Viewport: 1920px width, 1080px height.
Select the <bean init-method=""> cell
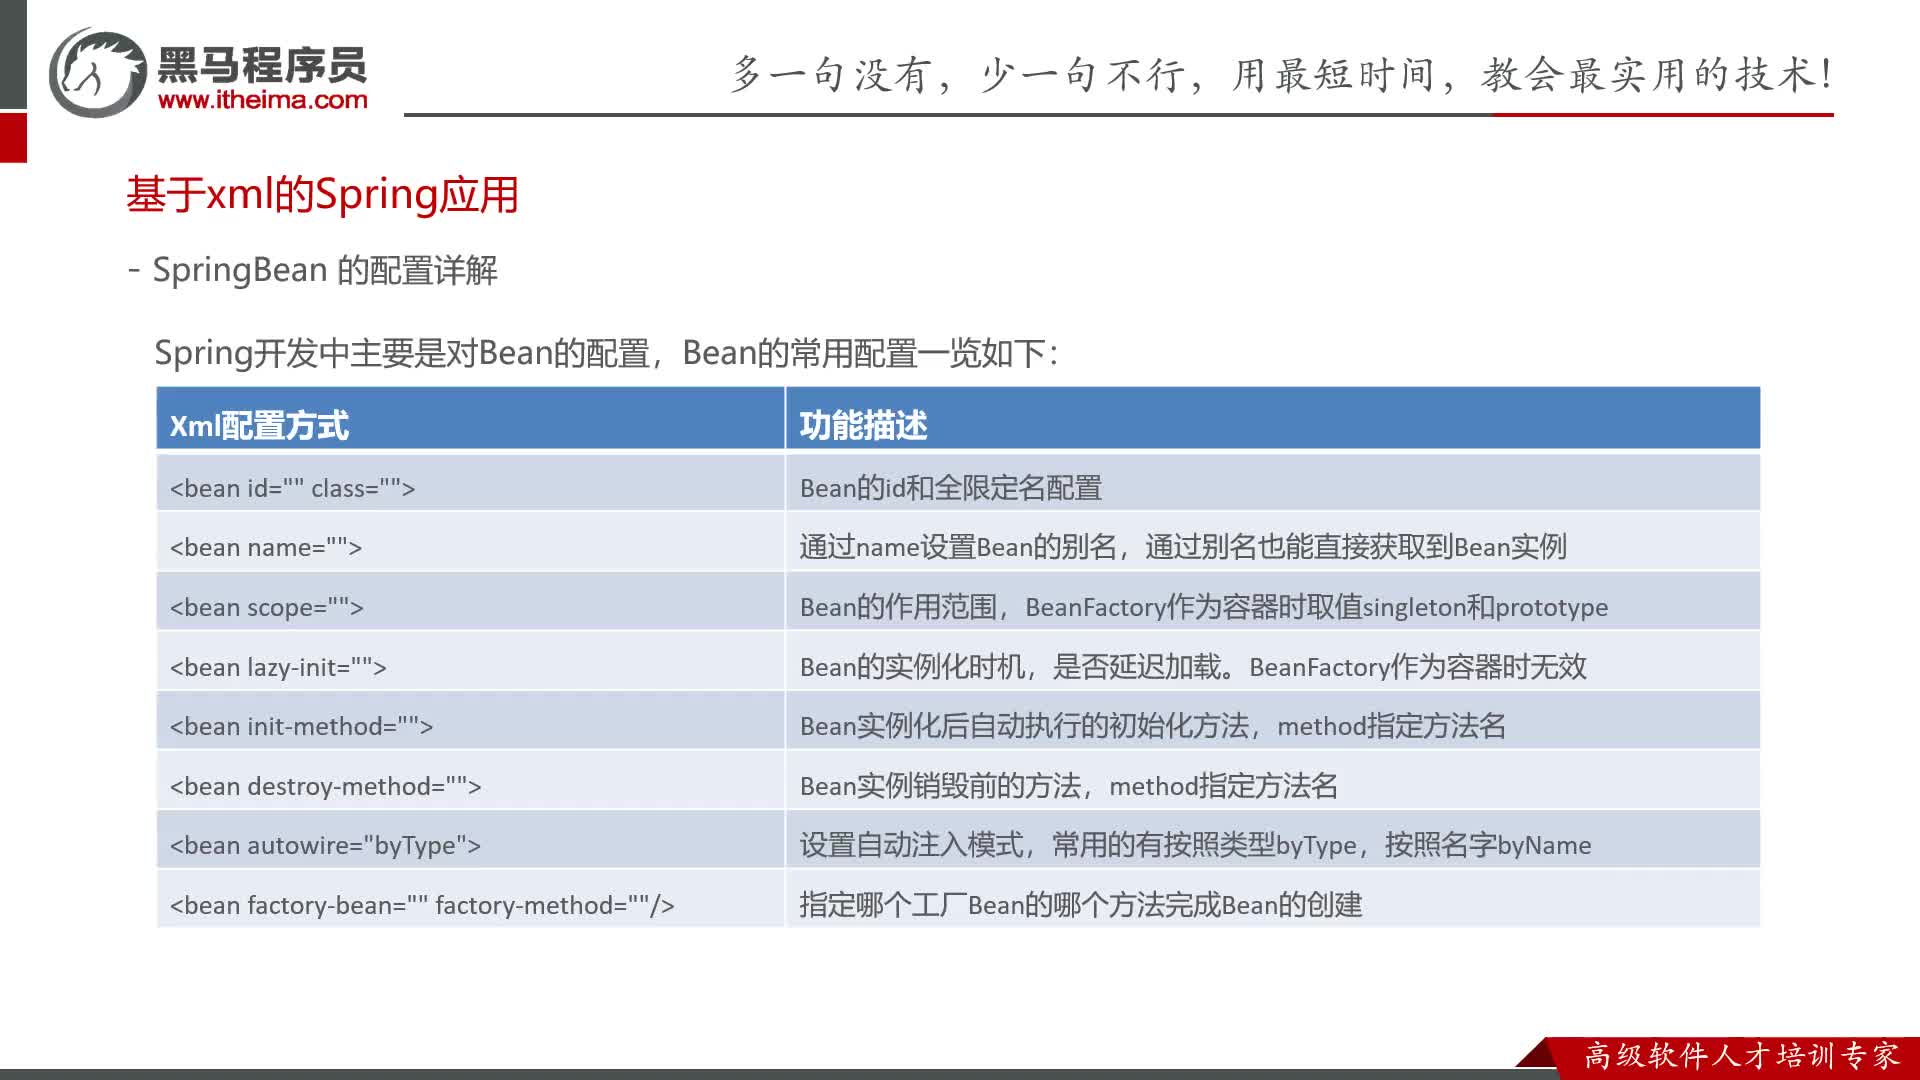point(470,721)
